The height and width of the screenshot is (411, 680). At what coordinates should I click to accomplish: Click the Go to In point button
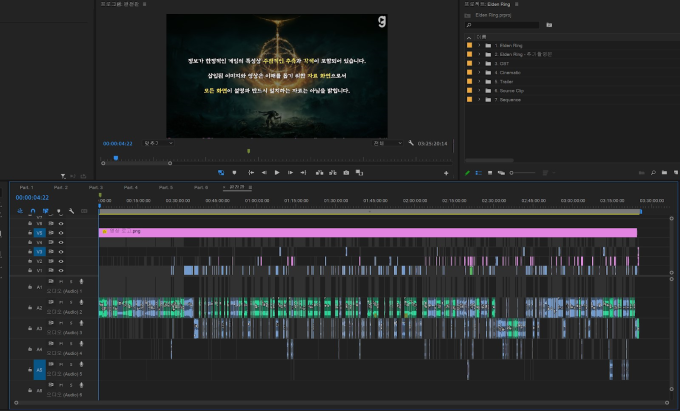click(251, 173)
